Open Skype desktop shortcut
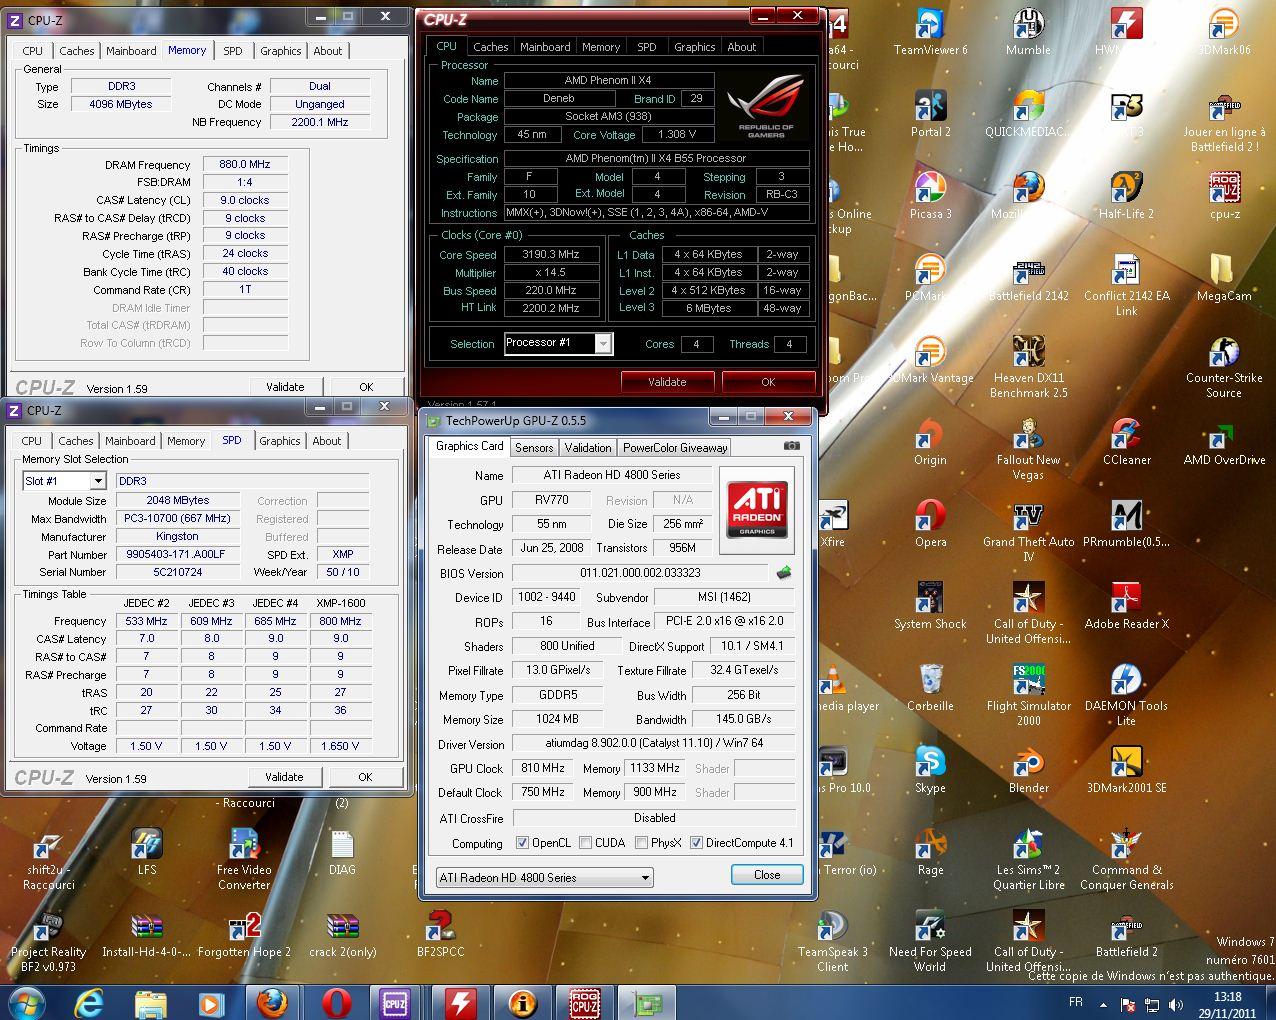 coord(930,771)
